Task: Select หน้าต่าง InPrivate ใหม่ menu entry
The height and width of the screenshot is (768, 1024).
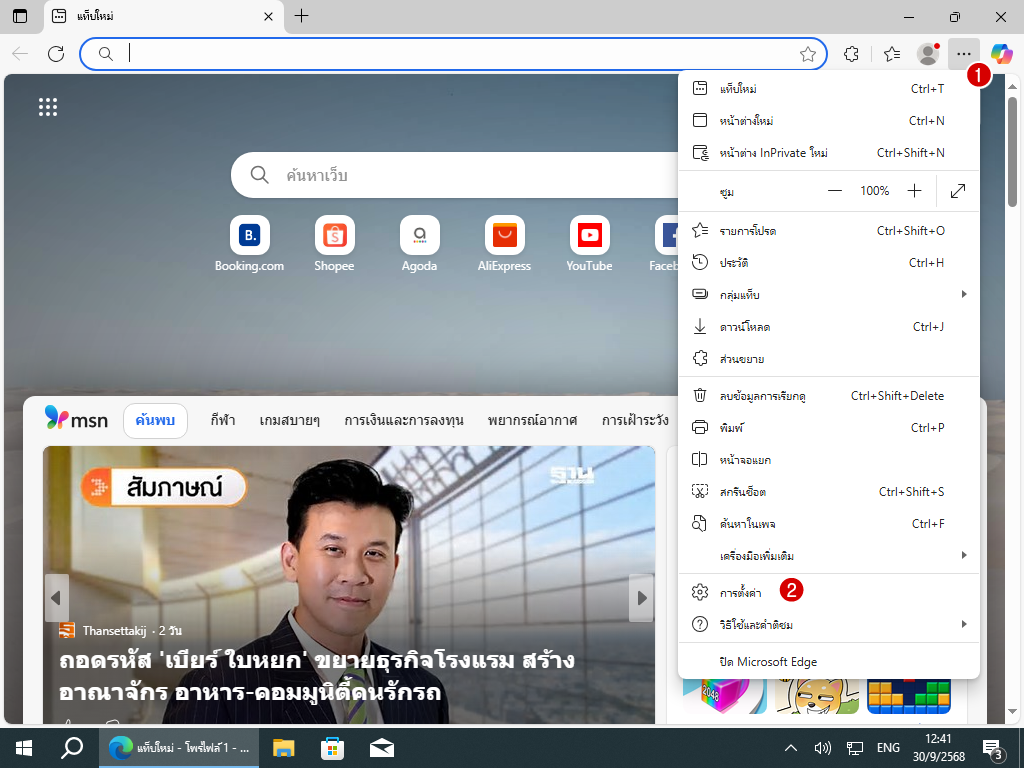Action: [x=773, y=153]
